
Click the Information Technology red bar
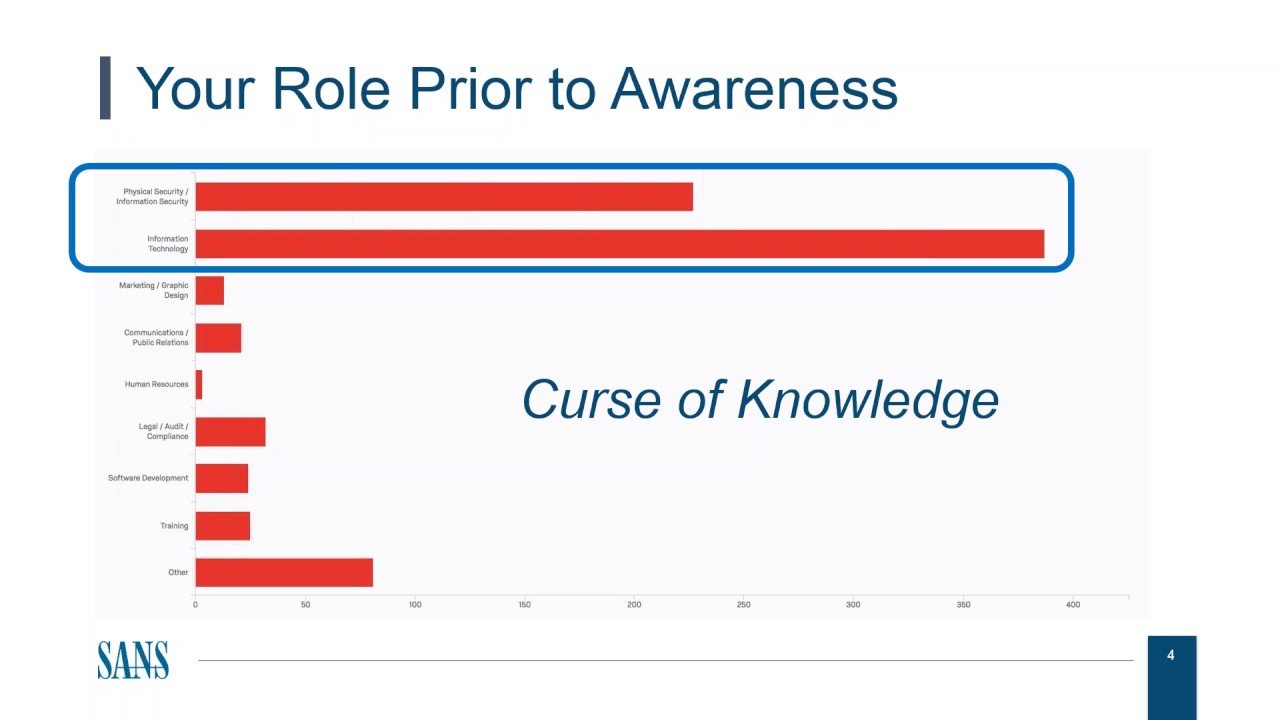(619, 244)
